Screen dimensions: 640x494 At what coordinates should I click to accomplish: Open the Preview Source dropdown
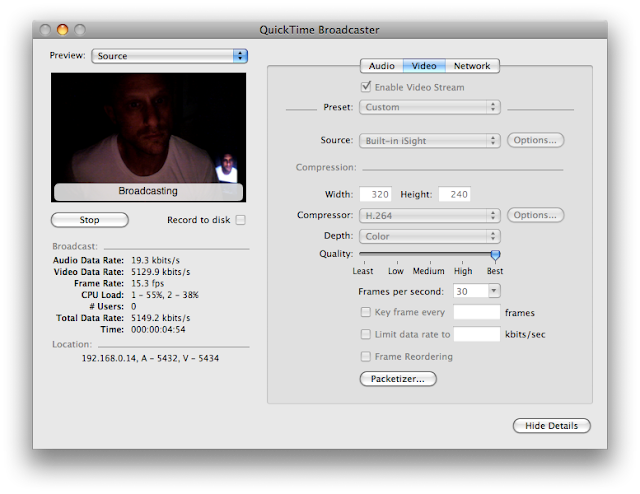click(x=169, y=56)
